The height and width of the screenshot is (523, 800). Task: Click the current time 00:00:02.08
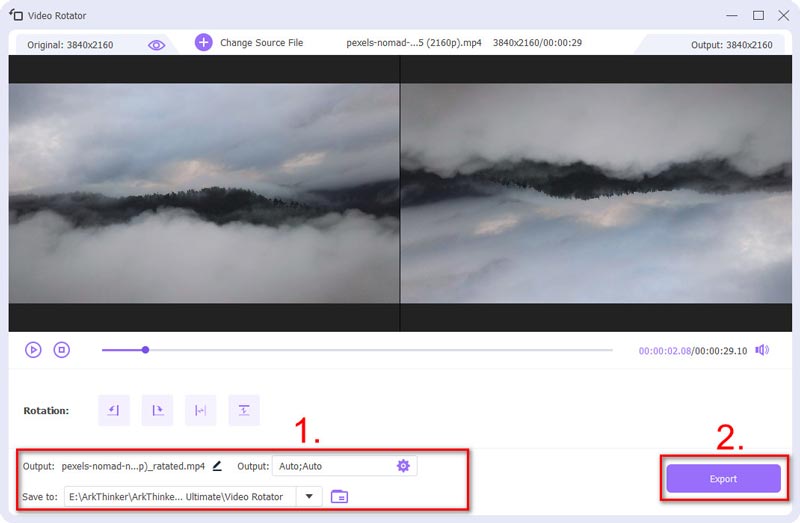coord(665,351)
